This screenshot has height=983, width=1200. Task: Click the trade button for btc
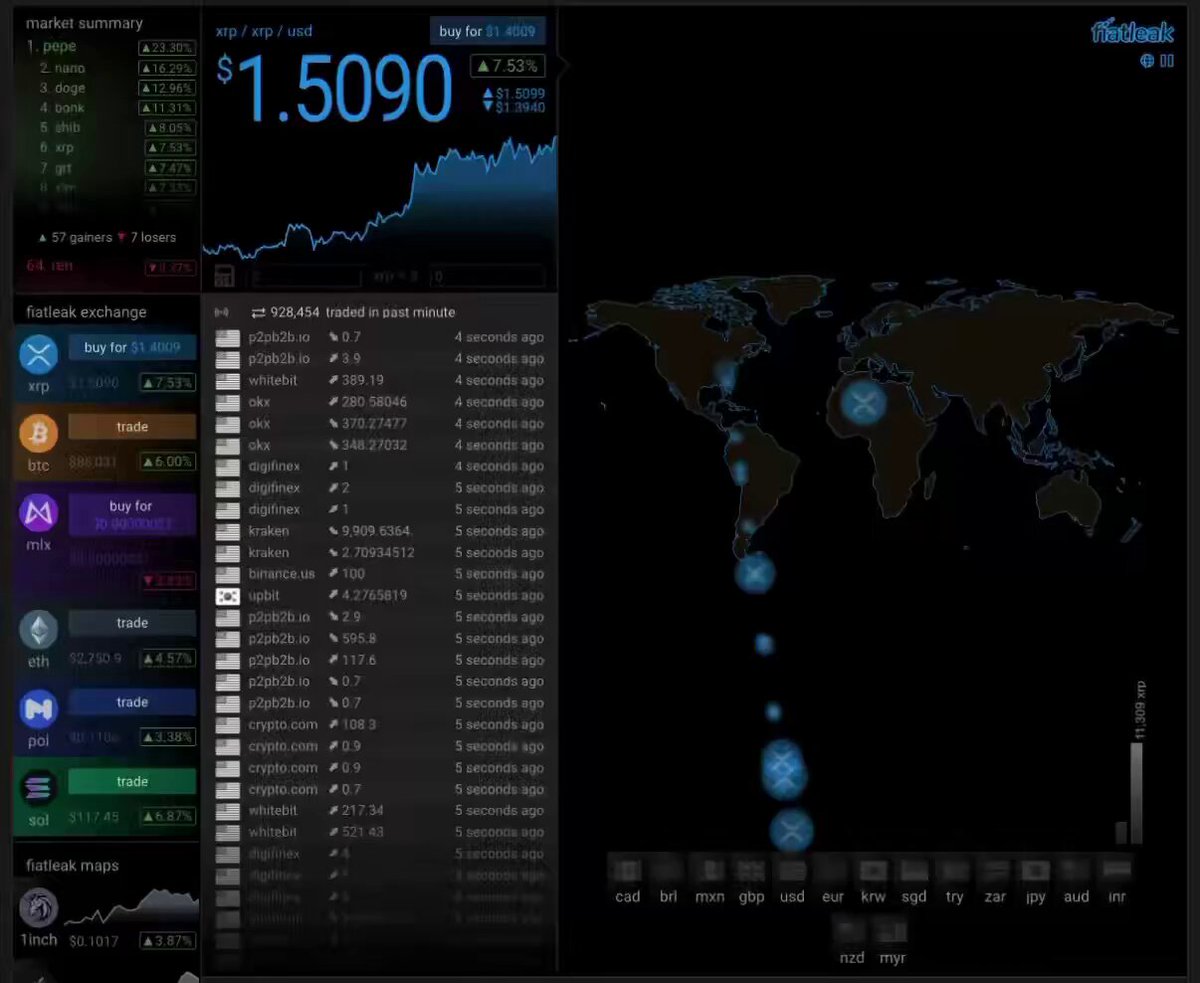click(x=132, y=427)
